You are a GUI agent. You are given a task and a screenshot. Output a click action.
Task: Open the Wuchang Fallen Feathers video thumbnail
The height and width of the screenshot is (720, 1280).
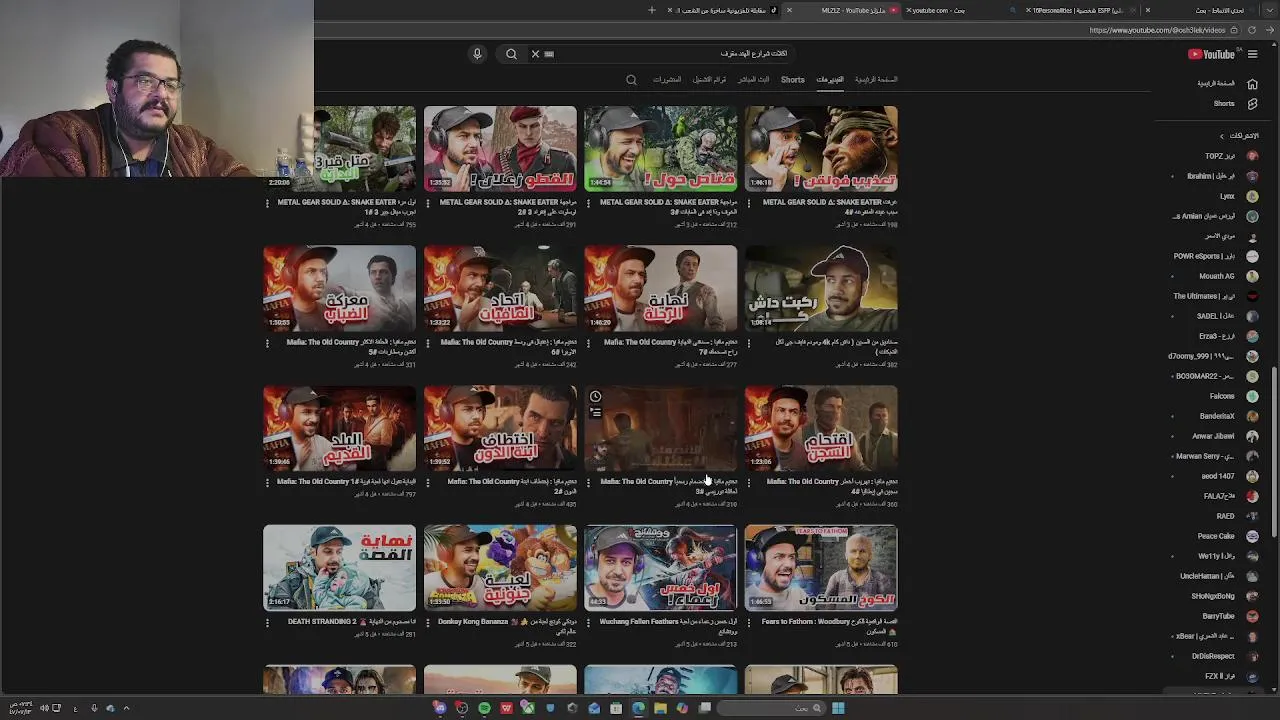click(x=660, y=567)
